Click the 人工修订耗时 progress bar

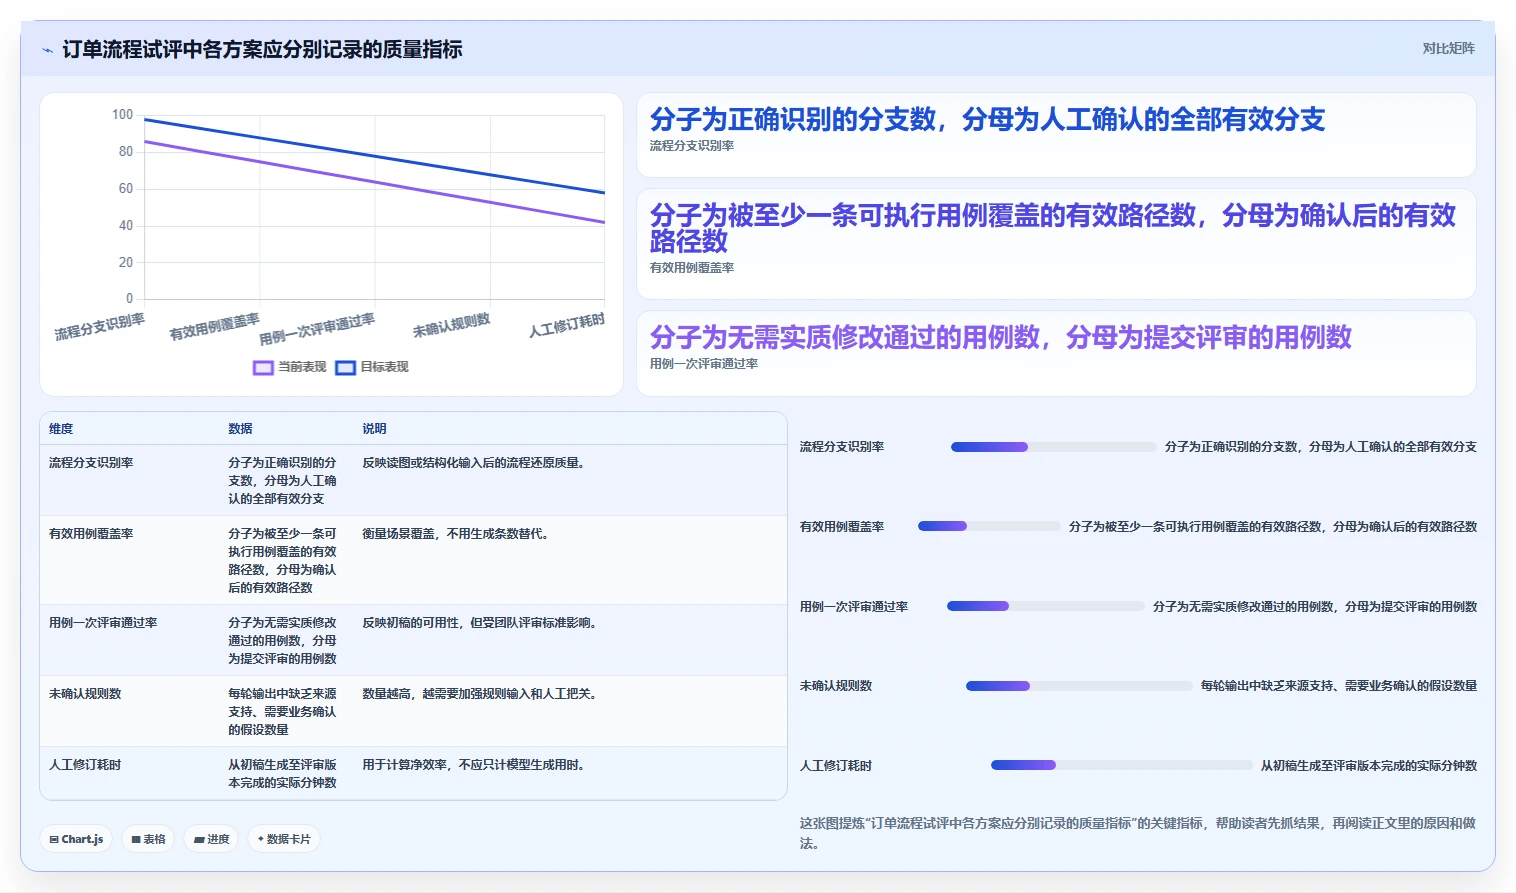(x=1121, y=765)
